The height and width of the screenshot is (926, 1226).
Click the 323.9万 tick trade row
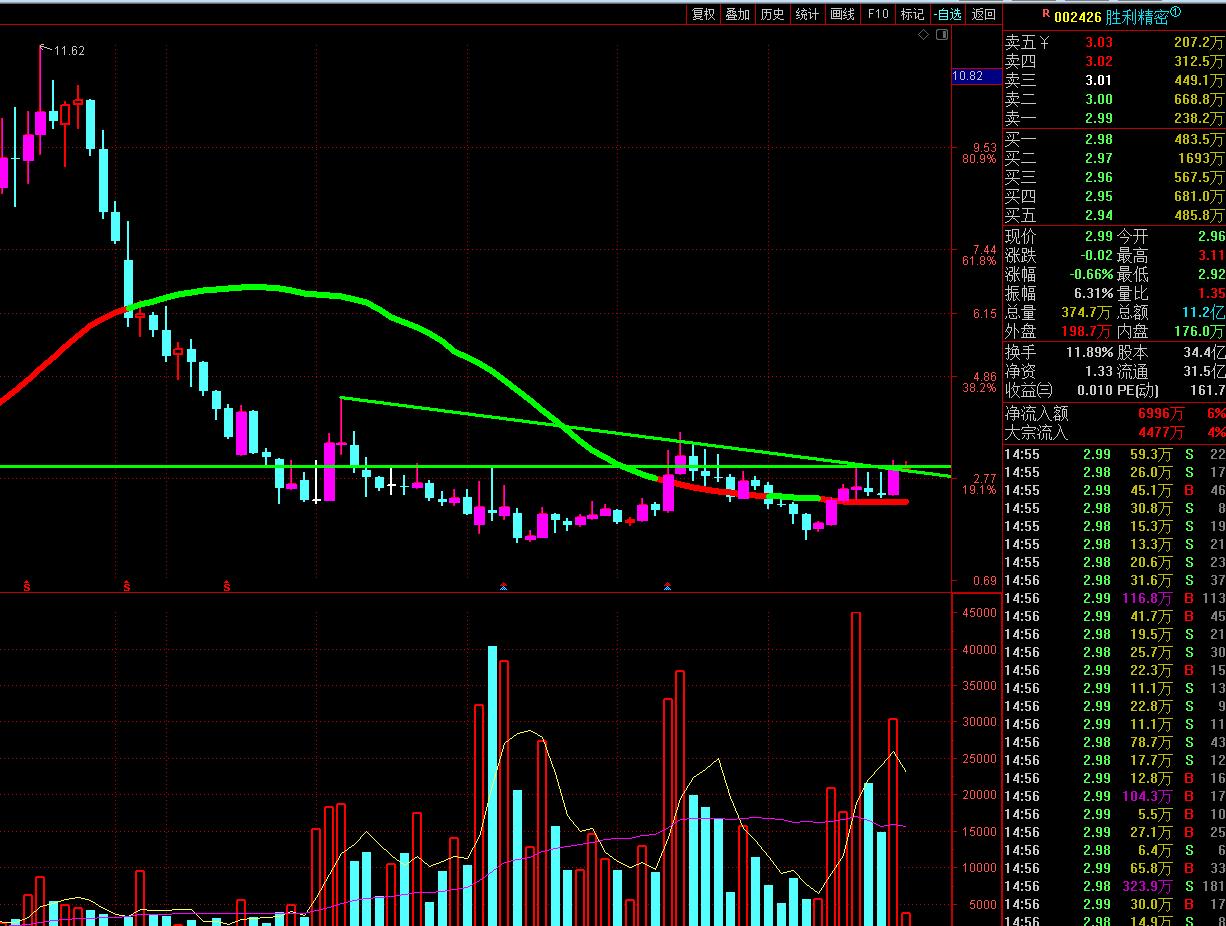tap(1114, 886)
